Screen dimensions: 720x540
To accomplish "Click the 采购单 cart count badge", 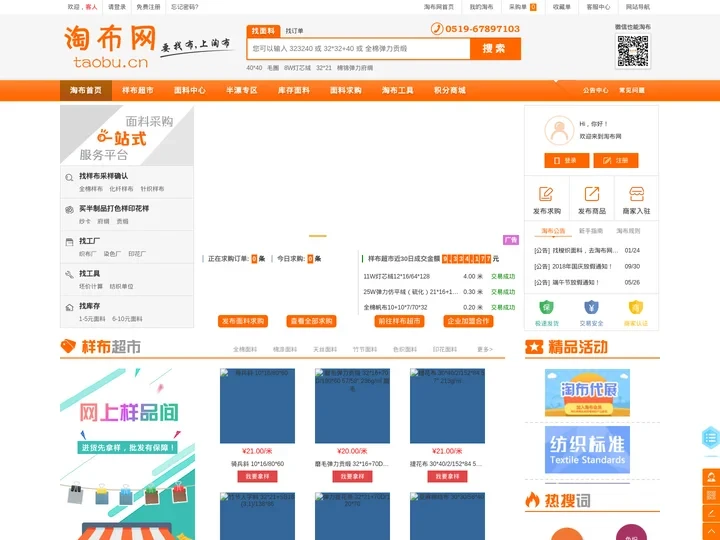I will [533, 7].
